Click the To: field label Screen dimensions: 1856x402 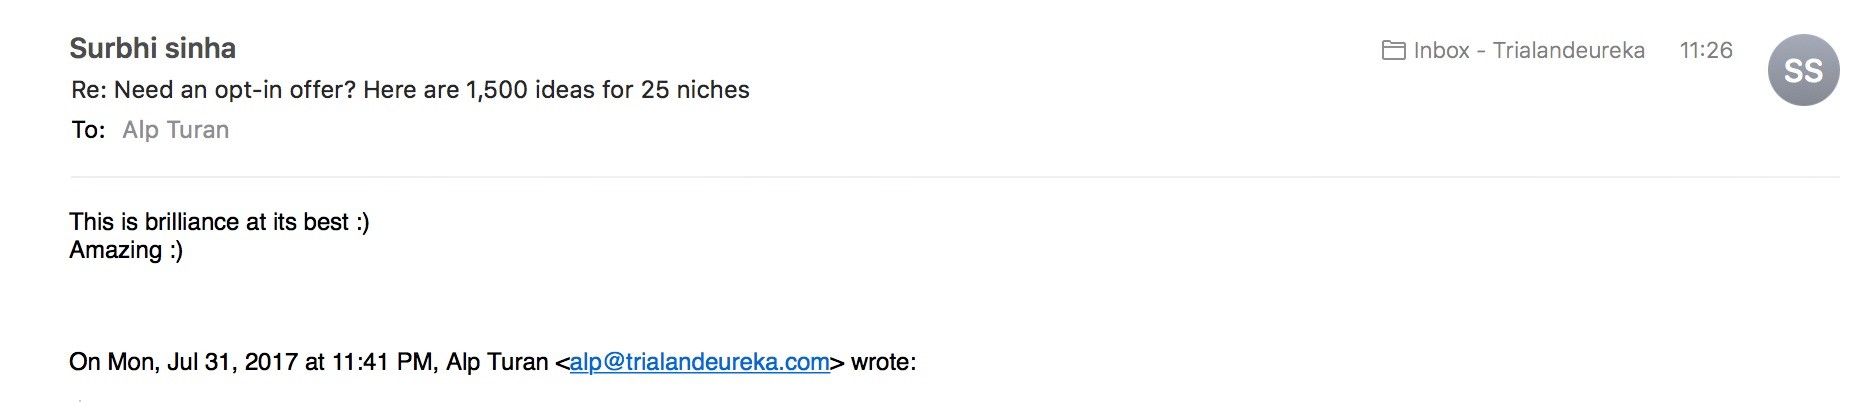pos(88,130)
